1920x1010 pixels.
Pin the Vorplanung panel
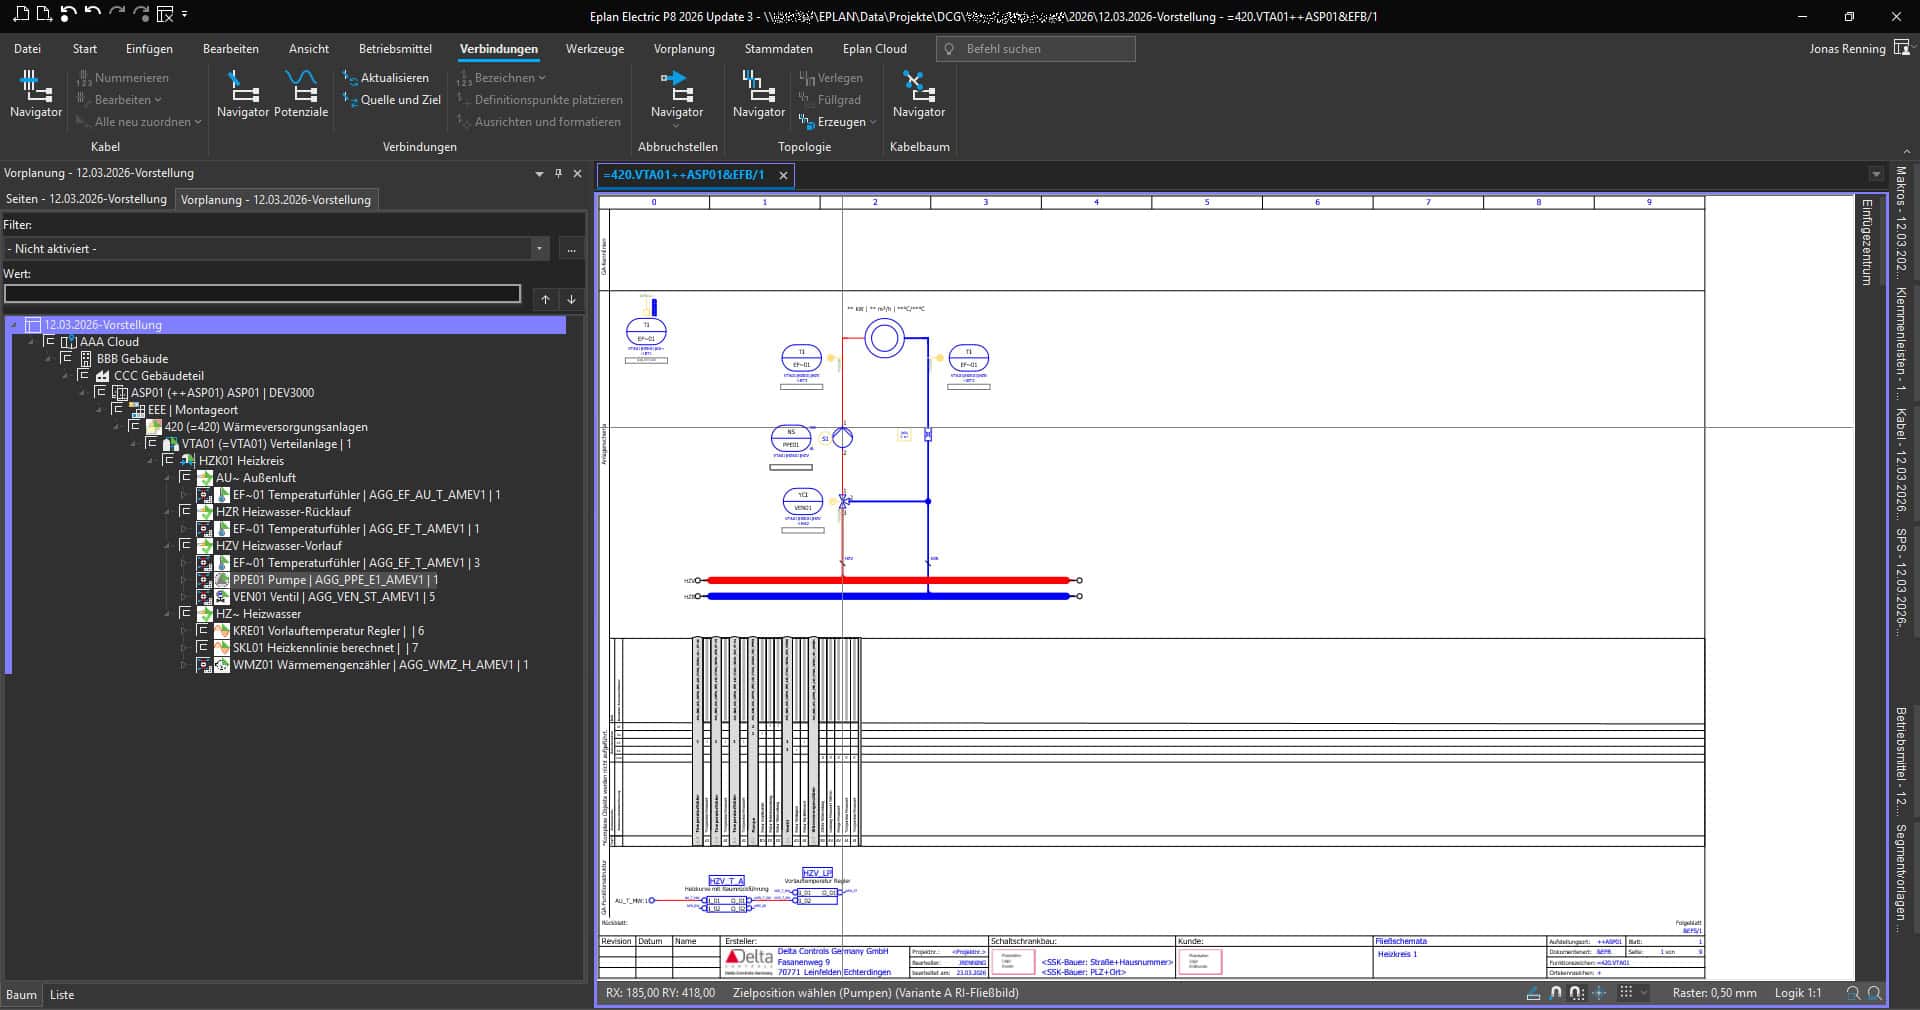point(558,173)
